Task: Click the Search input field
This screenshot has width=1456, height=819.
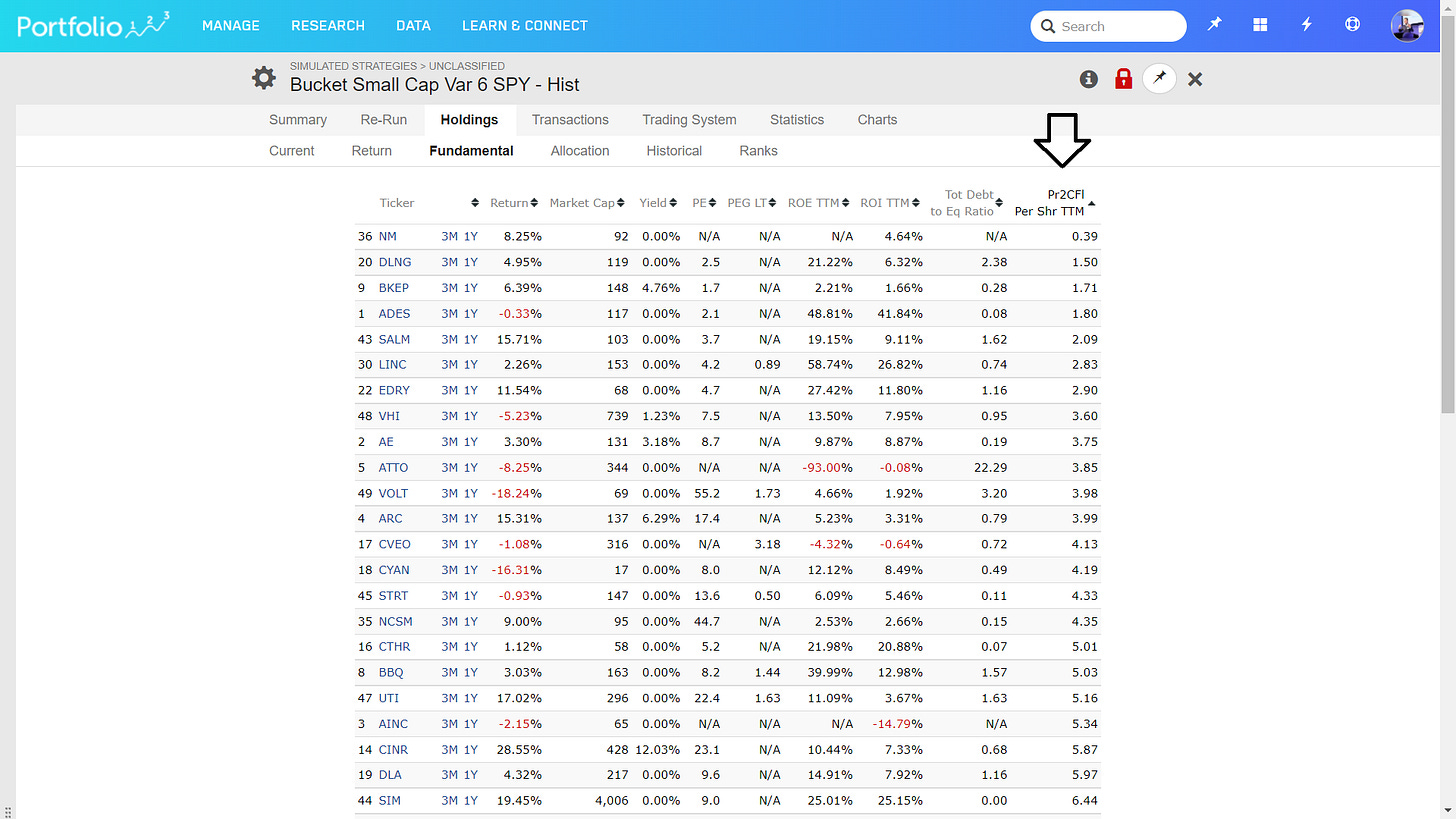Action: tap(1108, 26)
